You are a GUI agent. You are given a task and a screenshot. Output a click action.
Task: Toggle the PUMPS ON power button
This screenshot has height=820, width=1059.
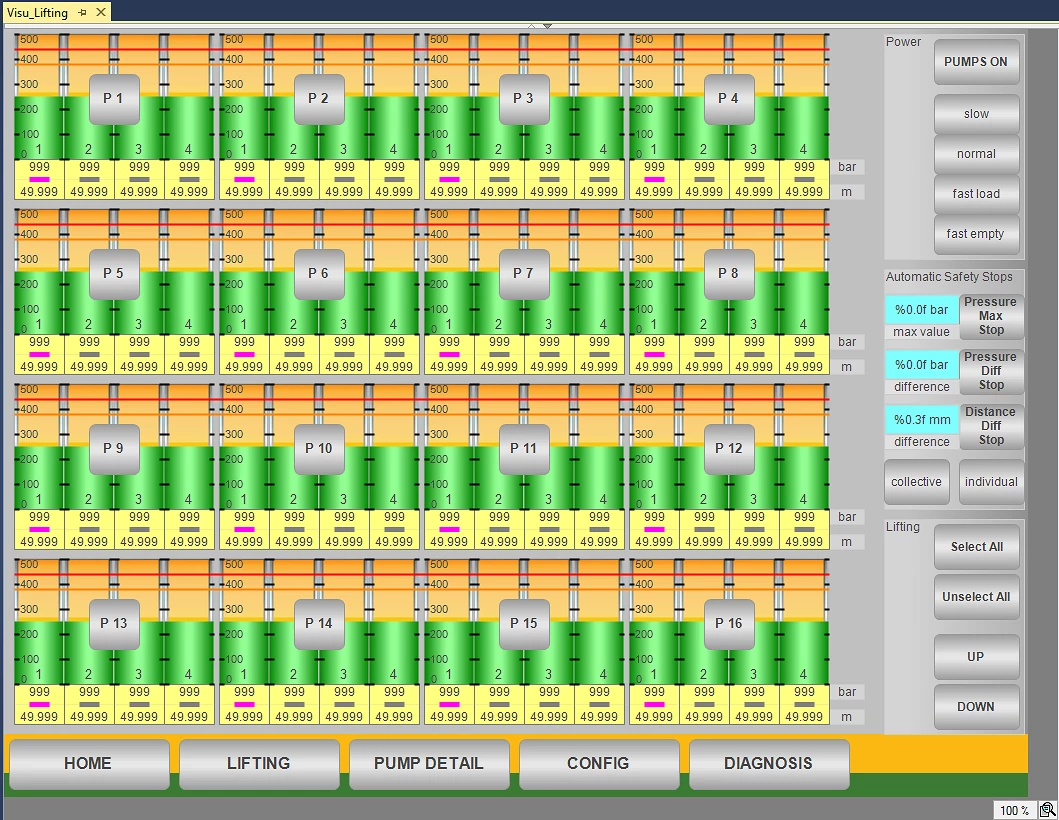click(x=976, y=62)
